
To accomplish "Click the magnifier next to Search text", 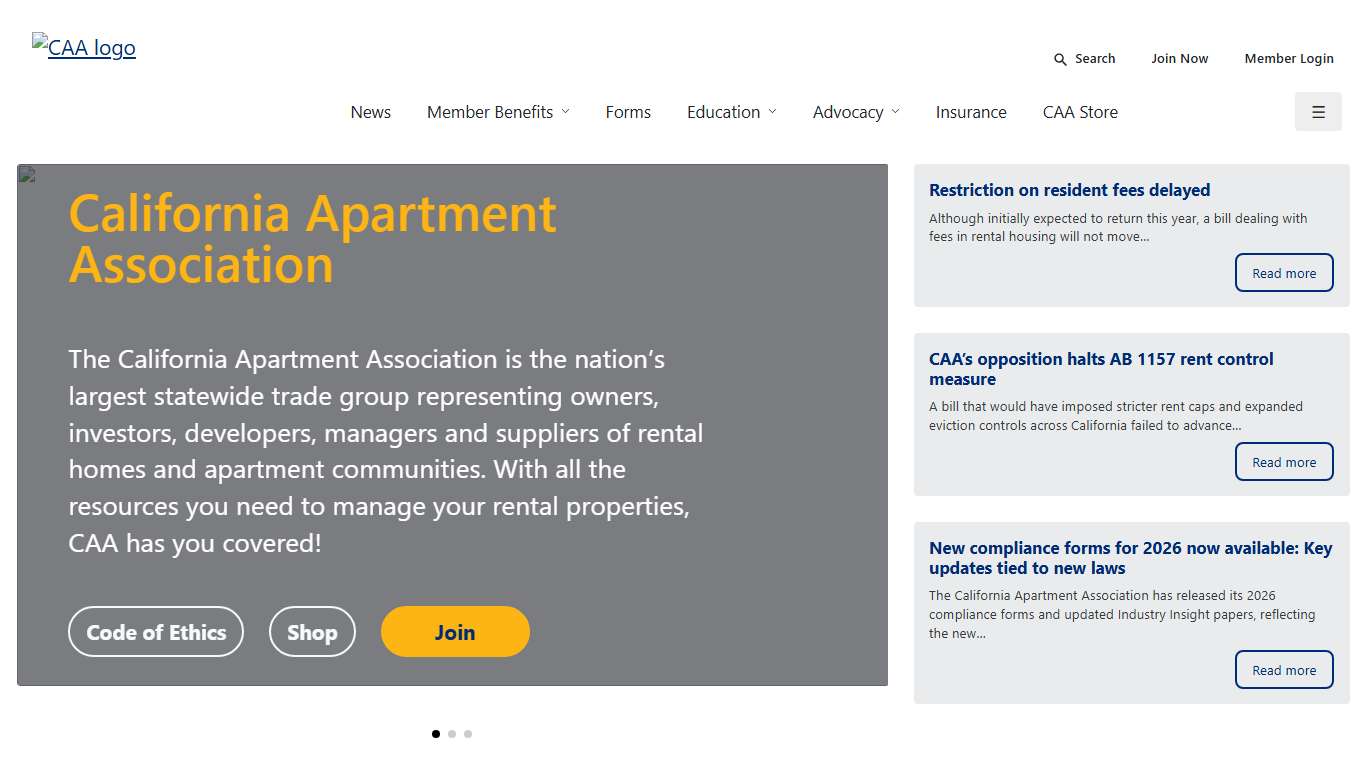I will coord(1059,59).
